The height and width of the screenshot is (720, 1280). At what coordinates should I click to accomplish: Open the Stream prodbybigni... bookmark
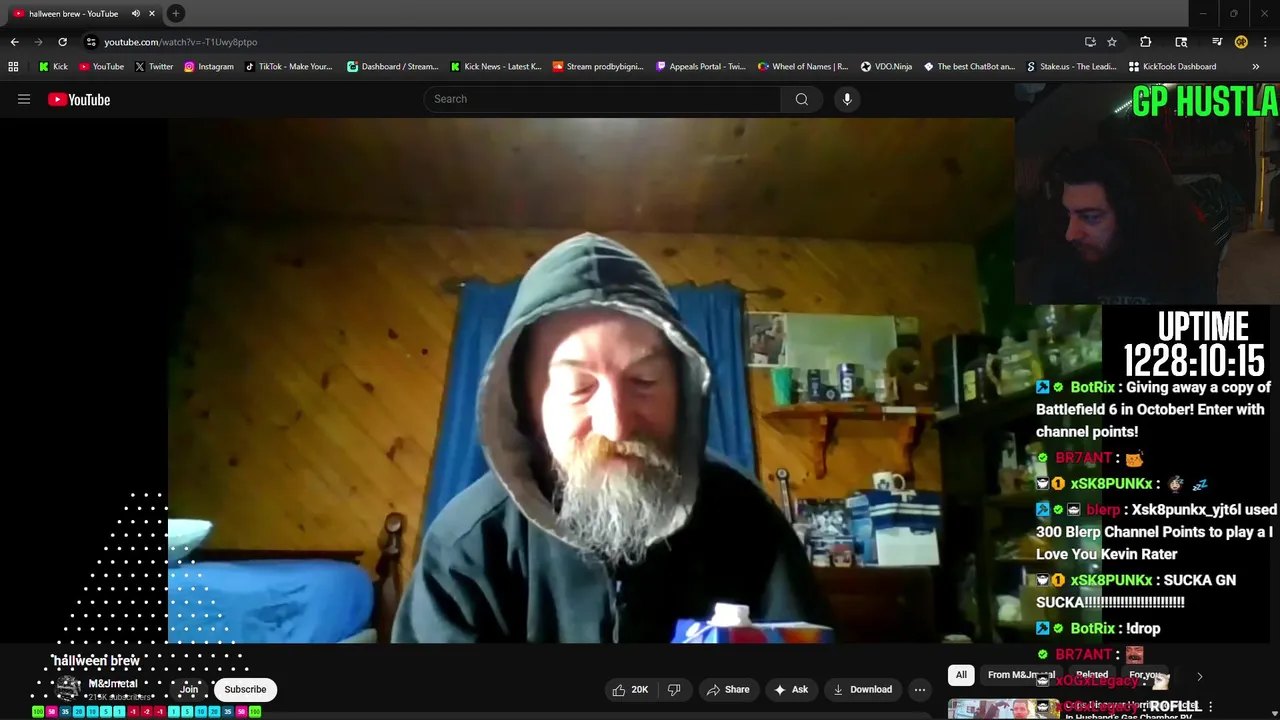point(599,67)
